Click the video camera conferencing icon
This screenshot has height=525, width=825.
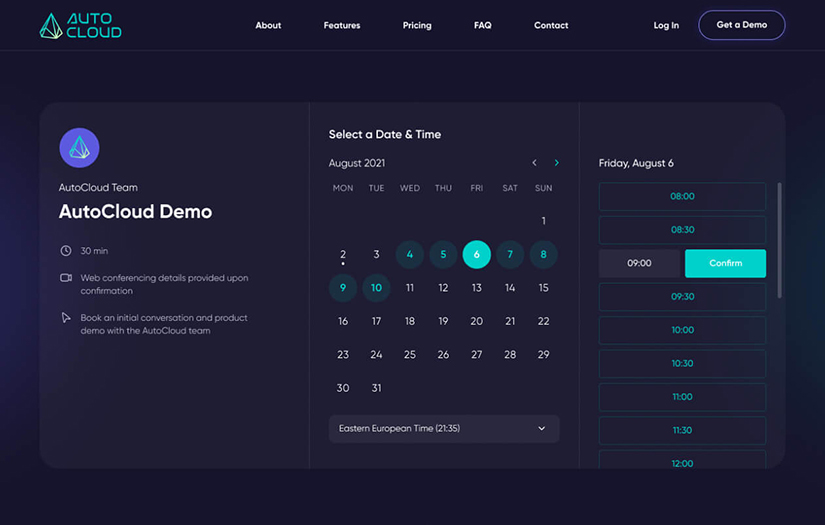tap(66, 278)
